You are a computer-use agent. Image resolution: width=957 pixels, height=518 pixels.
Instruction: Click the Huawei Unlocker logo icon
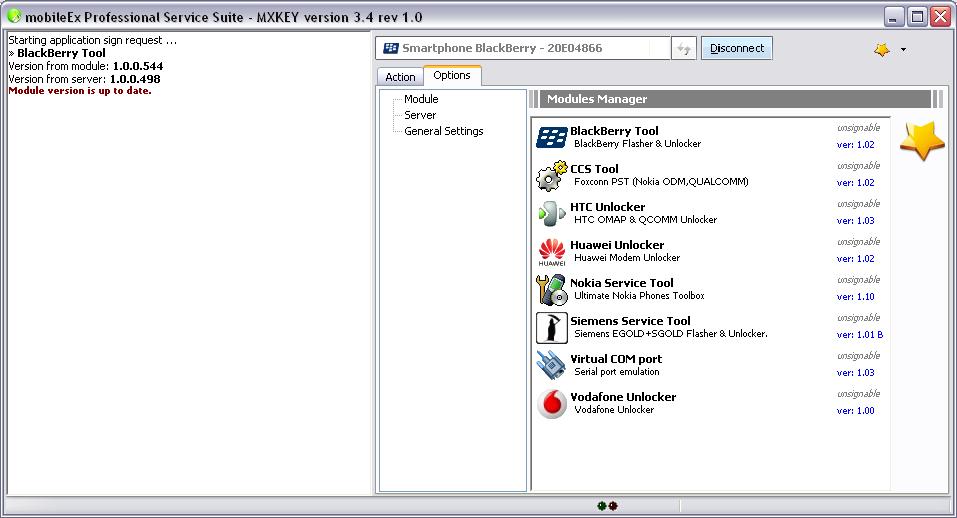tap(552, 252)
